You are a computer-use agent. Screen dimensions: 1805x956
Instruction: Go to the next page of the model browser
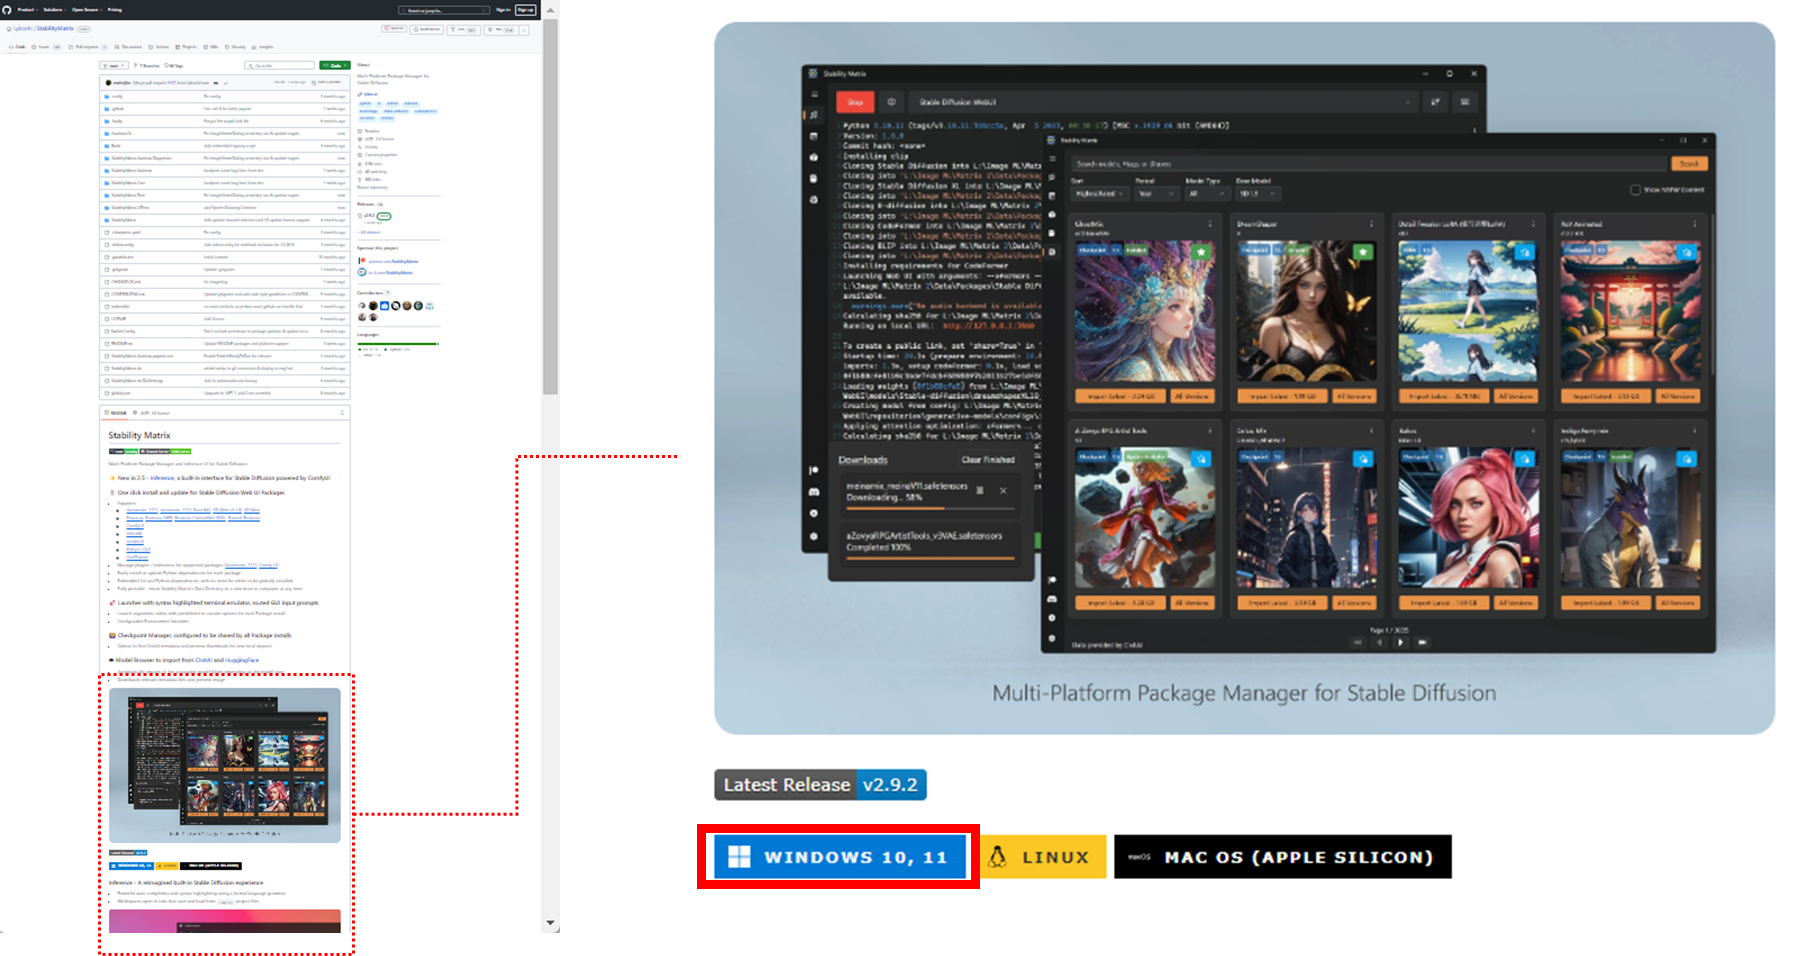[1400, 642]
